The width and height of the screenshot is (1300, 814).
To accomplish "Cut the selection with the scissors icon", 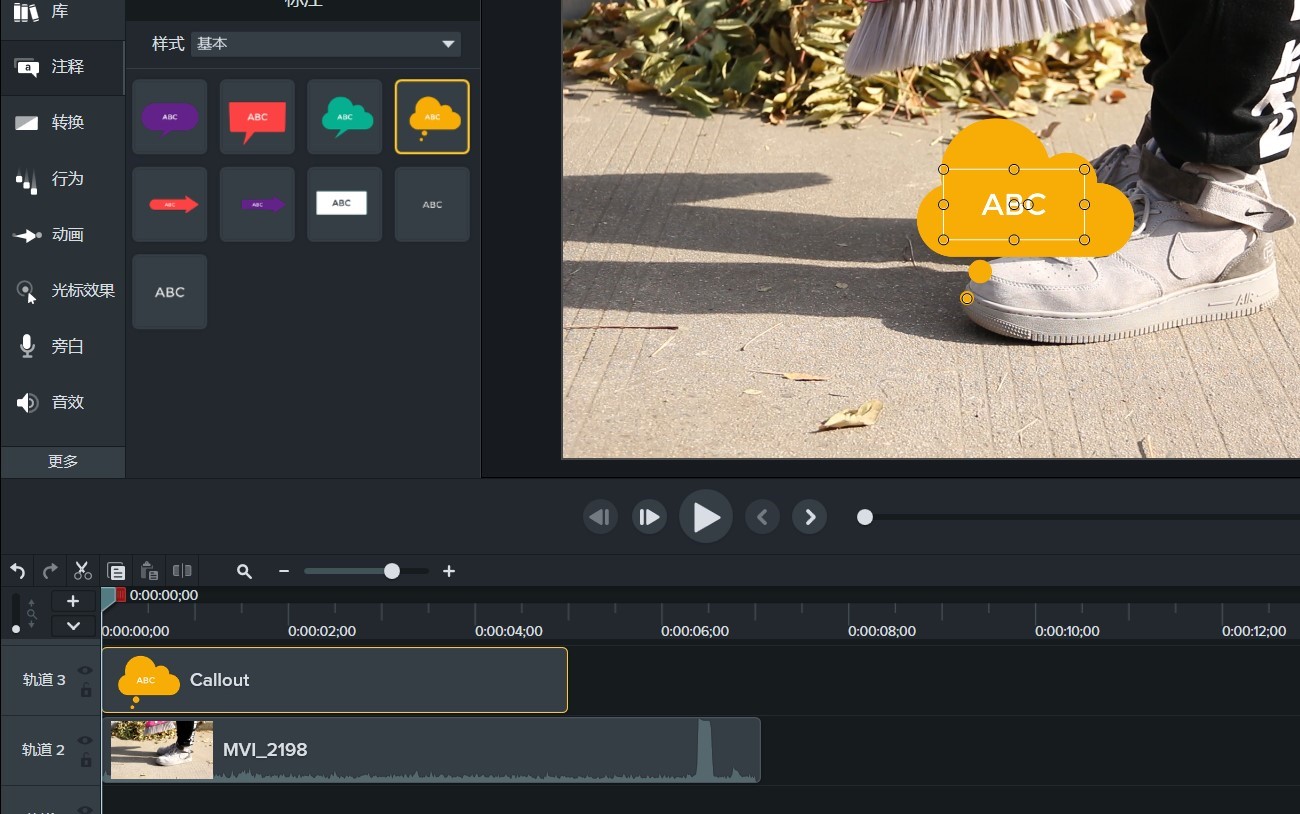I will point(82,570).
